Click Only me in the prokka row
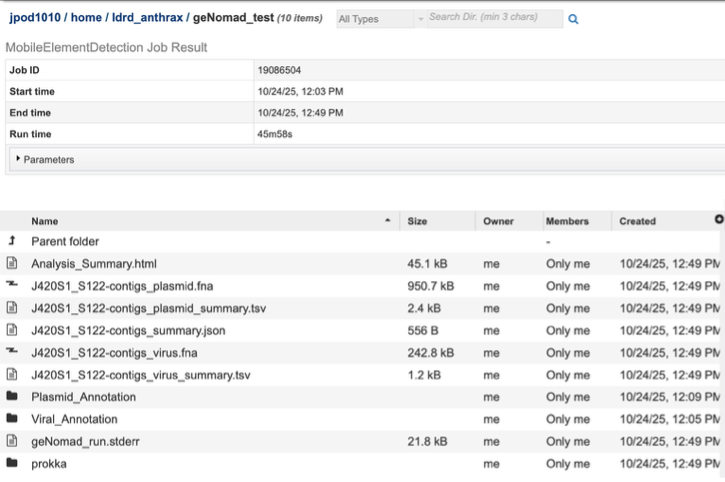The height and width of the screenshot is (482, 725). pyautogui.click(x=568, y=463)
